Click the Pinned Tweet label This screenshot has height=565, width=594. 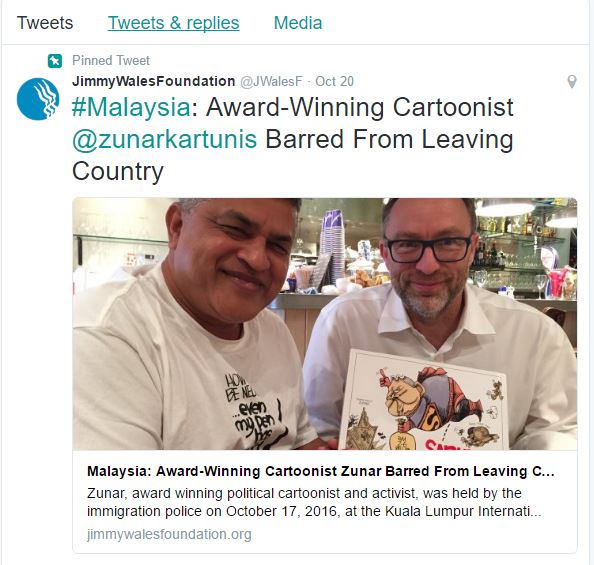111,61
